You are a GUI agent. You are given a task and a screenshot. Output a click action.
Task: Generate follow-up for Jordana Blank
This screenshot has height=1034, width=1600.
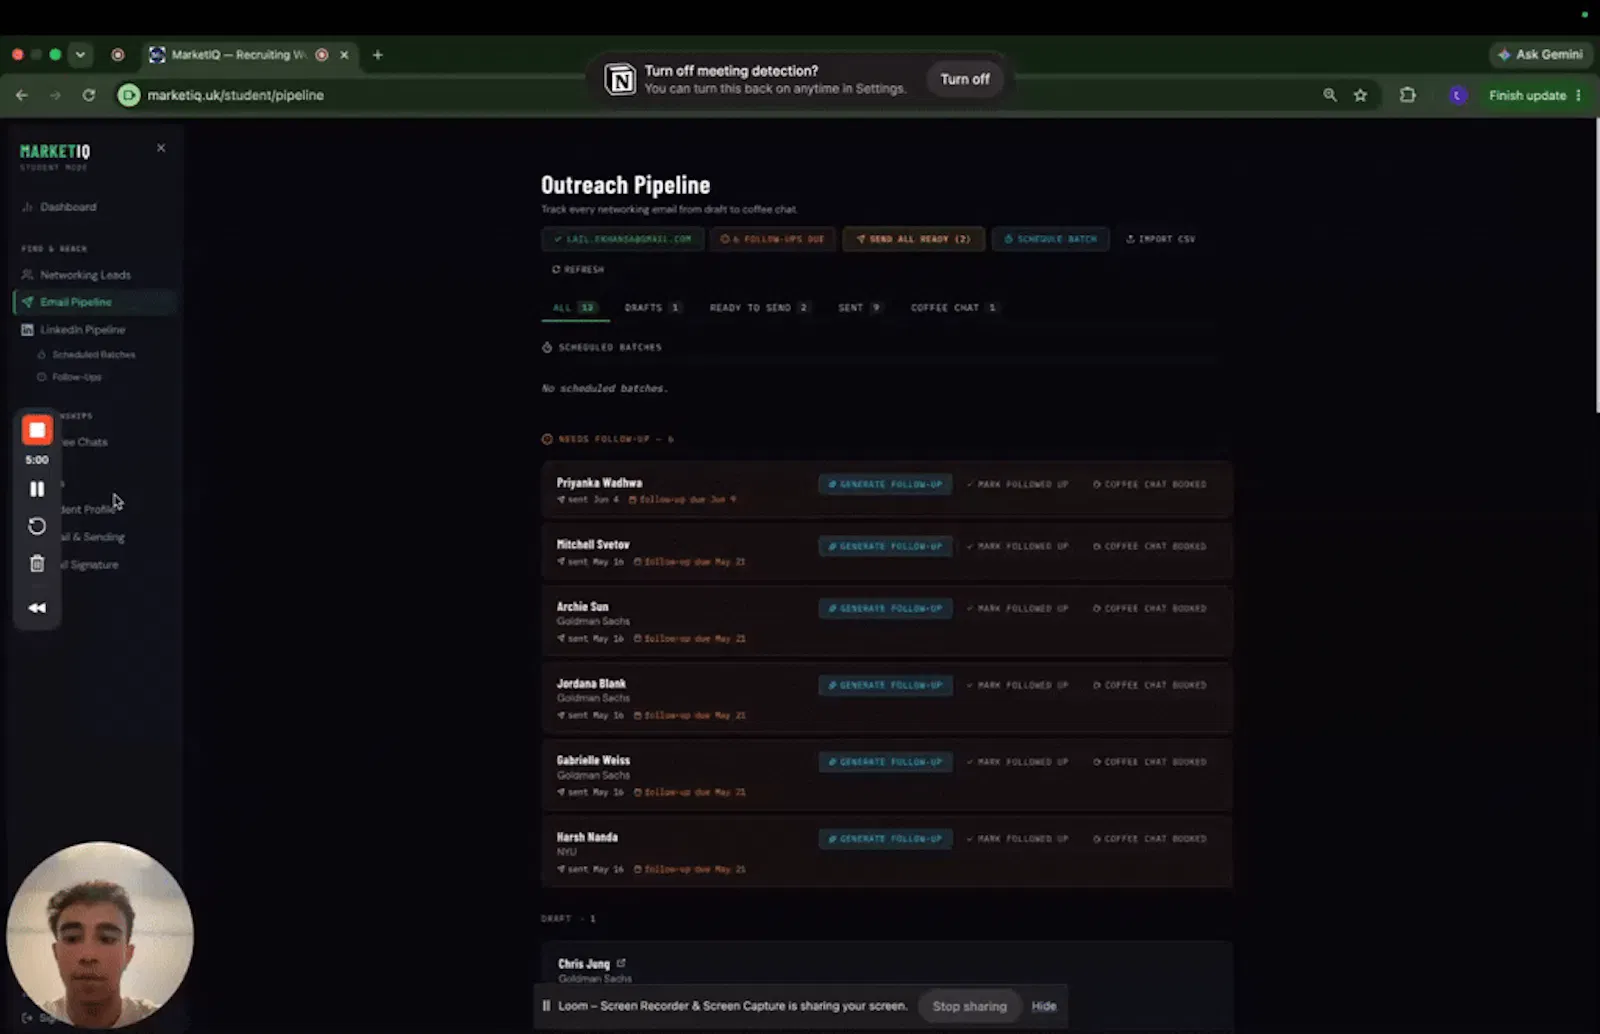[885, 686]
